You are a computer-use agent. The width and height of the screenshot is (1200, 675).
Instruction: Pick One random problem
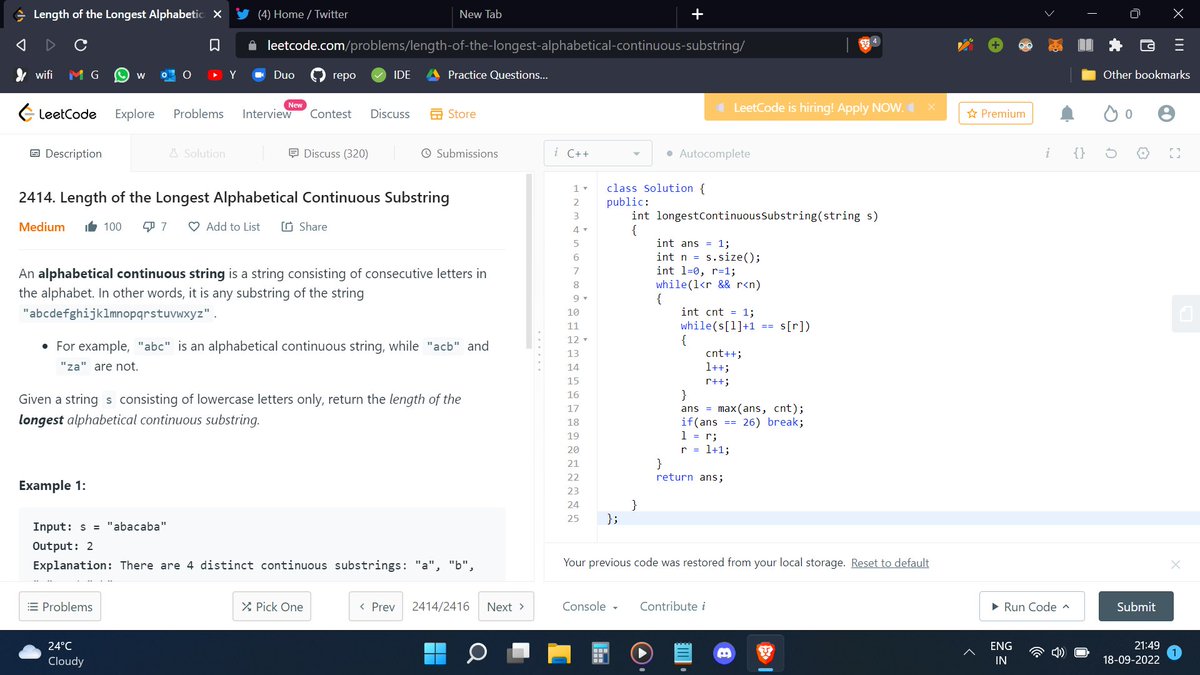pos(271,607)
